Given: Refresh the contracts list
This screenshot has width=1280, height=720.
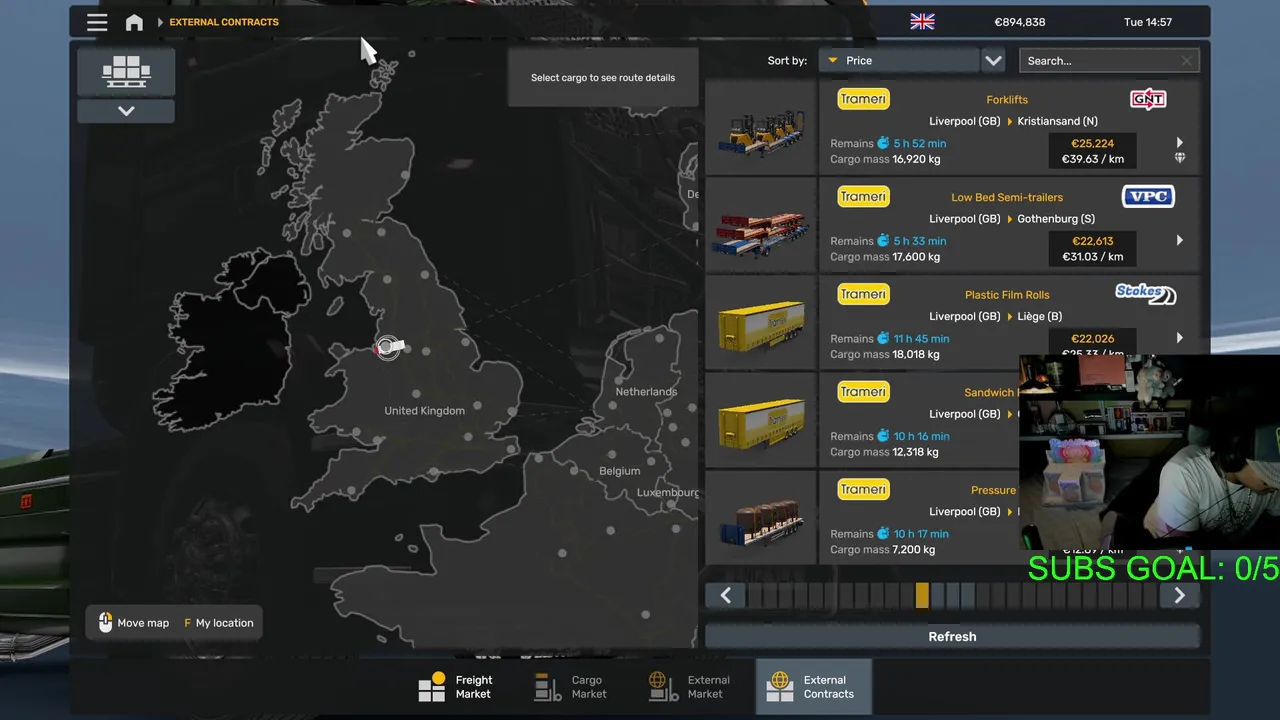Looking at the screenshot, I should 952,637.
